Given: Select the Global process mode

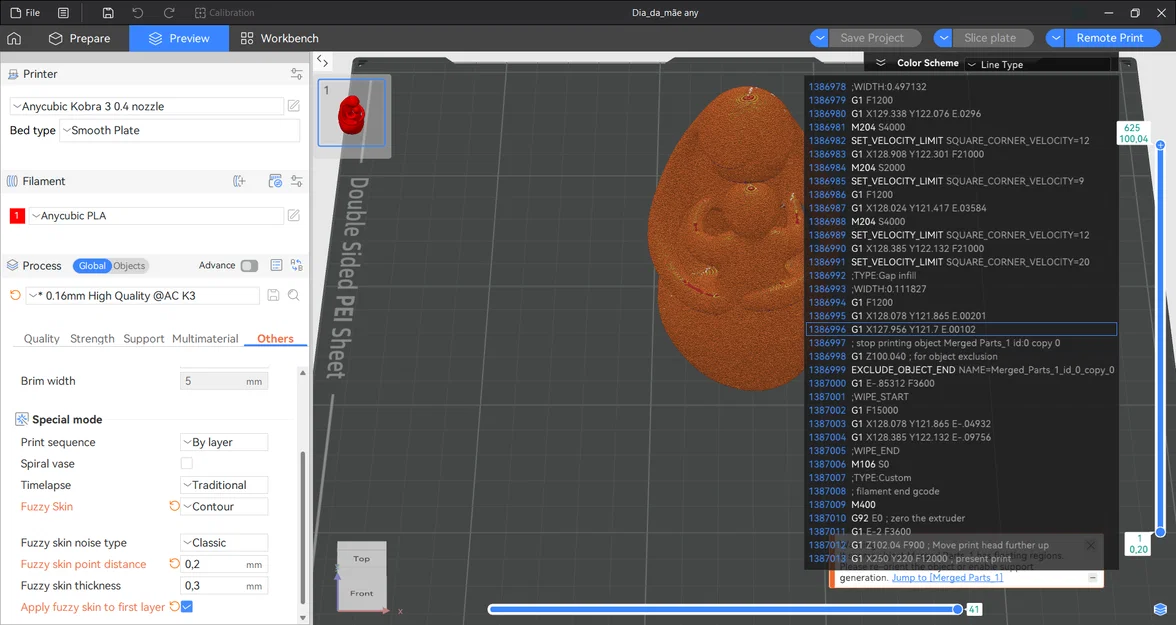Looking at the screenshot, I should [x=92, y=266].
